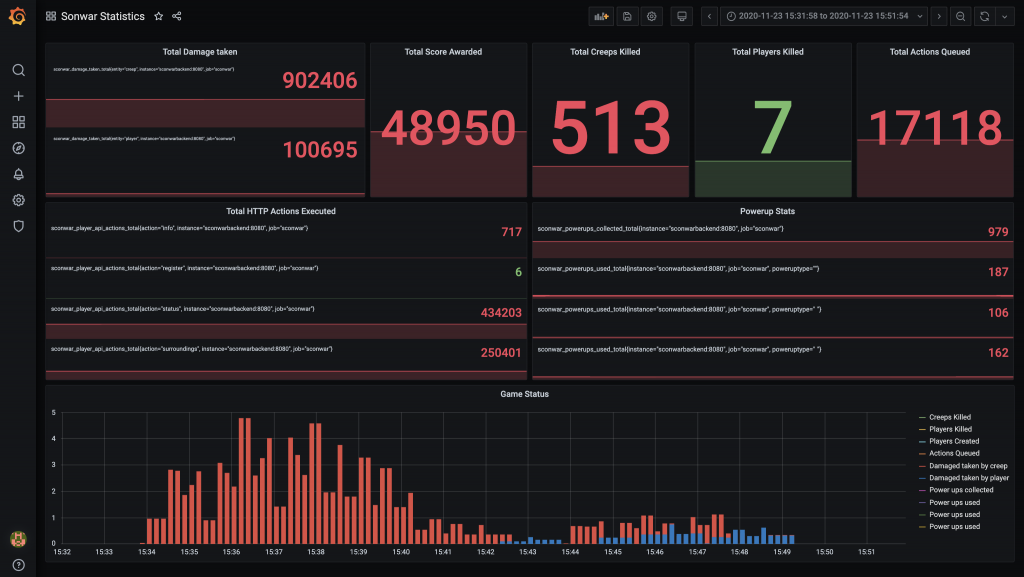Click the Create plus icon in sidebar
The height and width of the screenshot is (577, 1024).
pyautogui.click(x=18, y=96)
